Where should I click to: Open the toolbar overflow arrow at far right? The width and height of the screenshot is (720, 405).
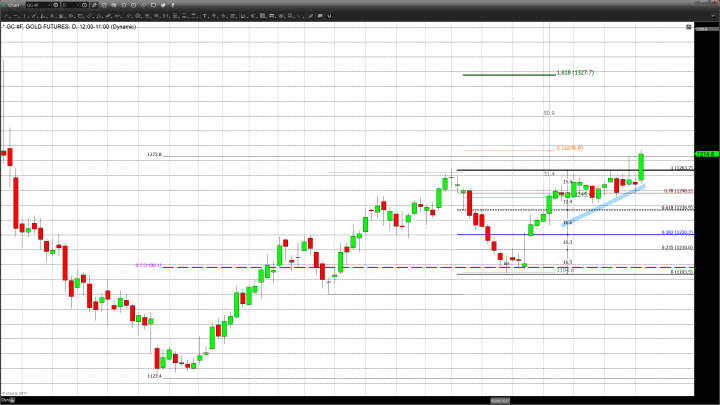(713, 16)
